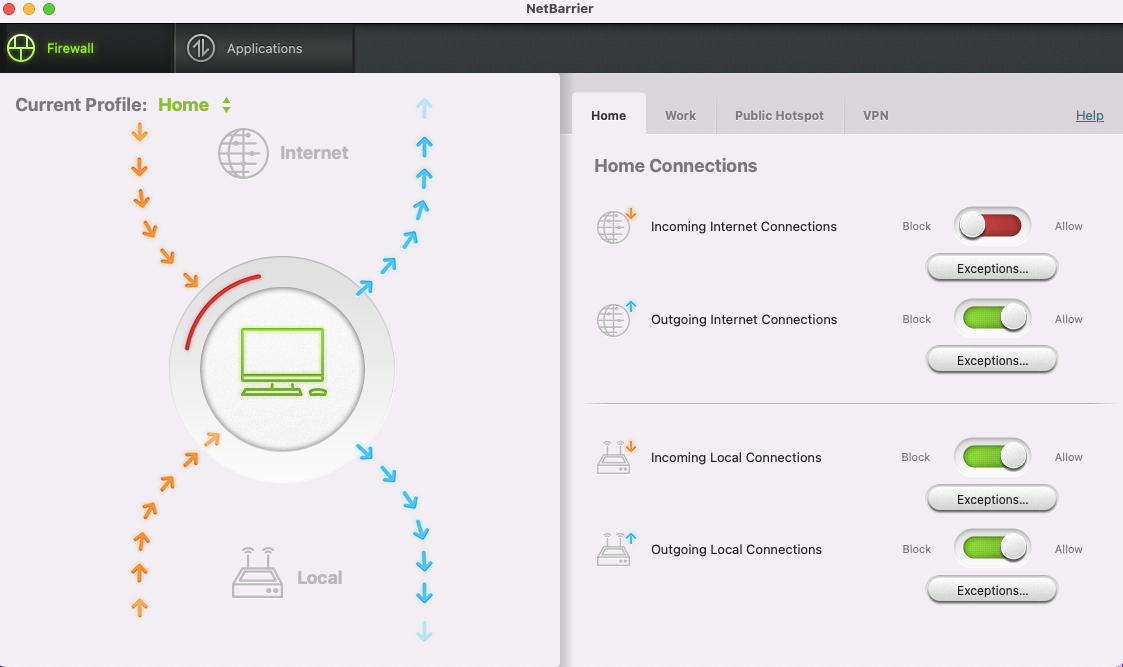Open the Help link

(1089, 115)
